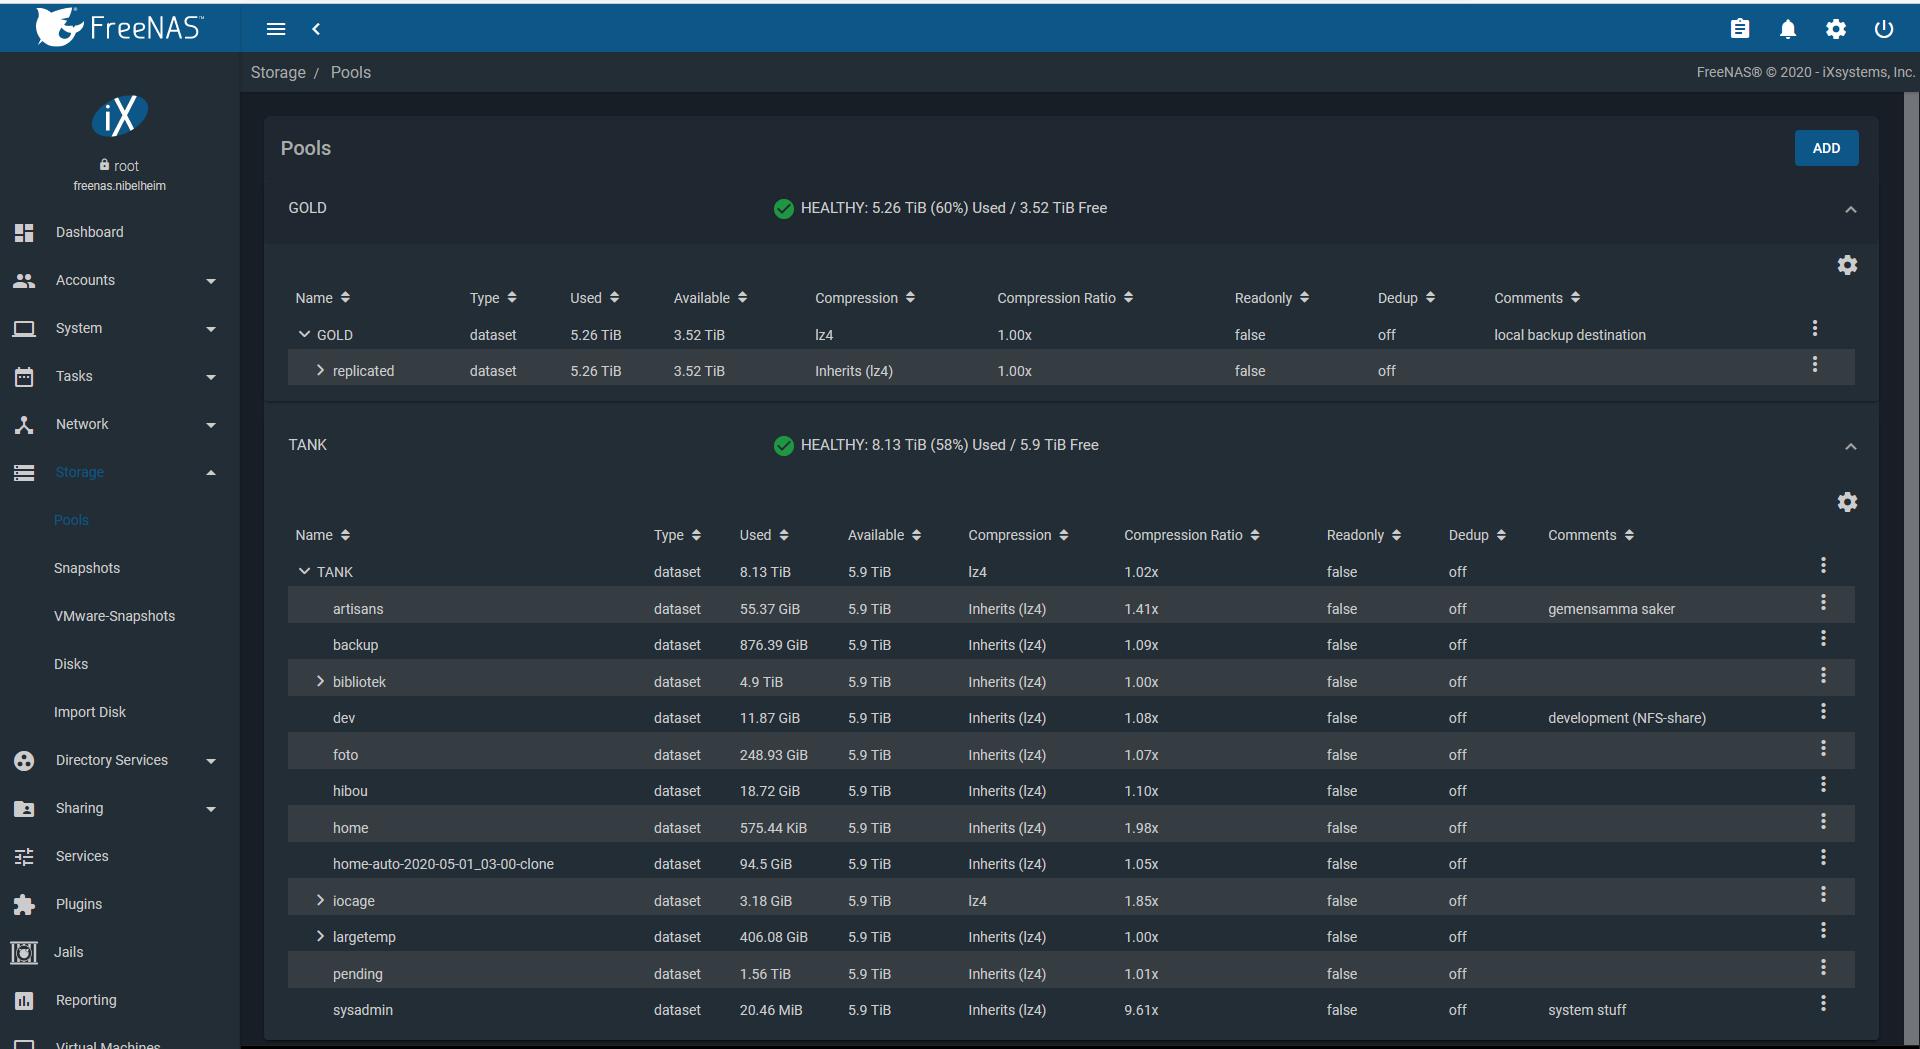The width and height of the screenshot is (1920, 1049).
Task: Collapse the TANK pool panel
Action: tap(1851, 446)
